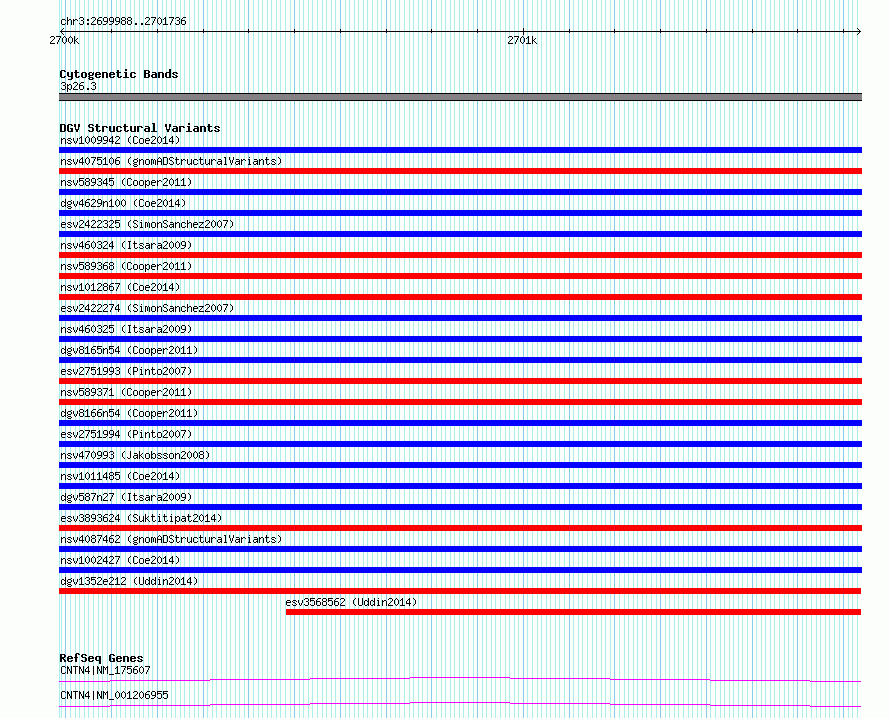This screenshot has height=718, width=890.
Task: Click the gray 3p26.3 cytogenetic band bar
Action: (x=460, y=97)
